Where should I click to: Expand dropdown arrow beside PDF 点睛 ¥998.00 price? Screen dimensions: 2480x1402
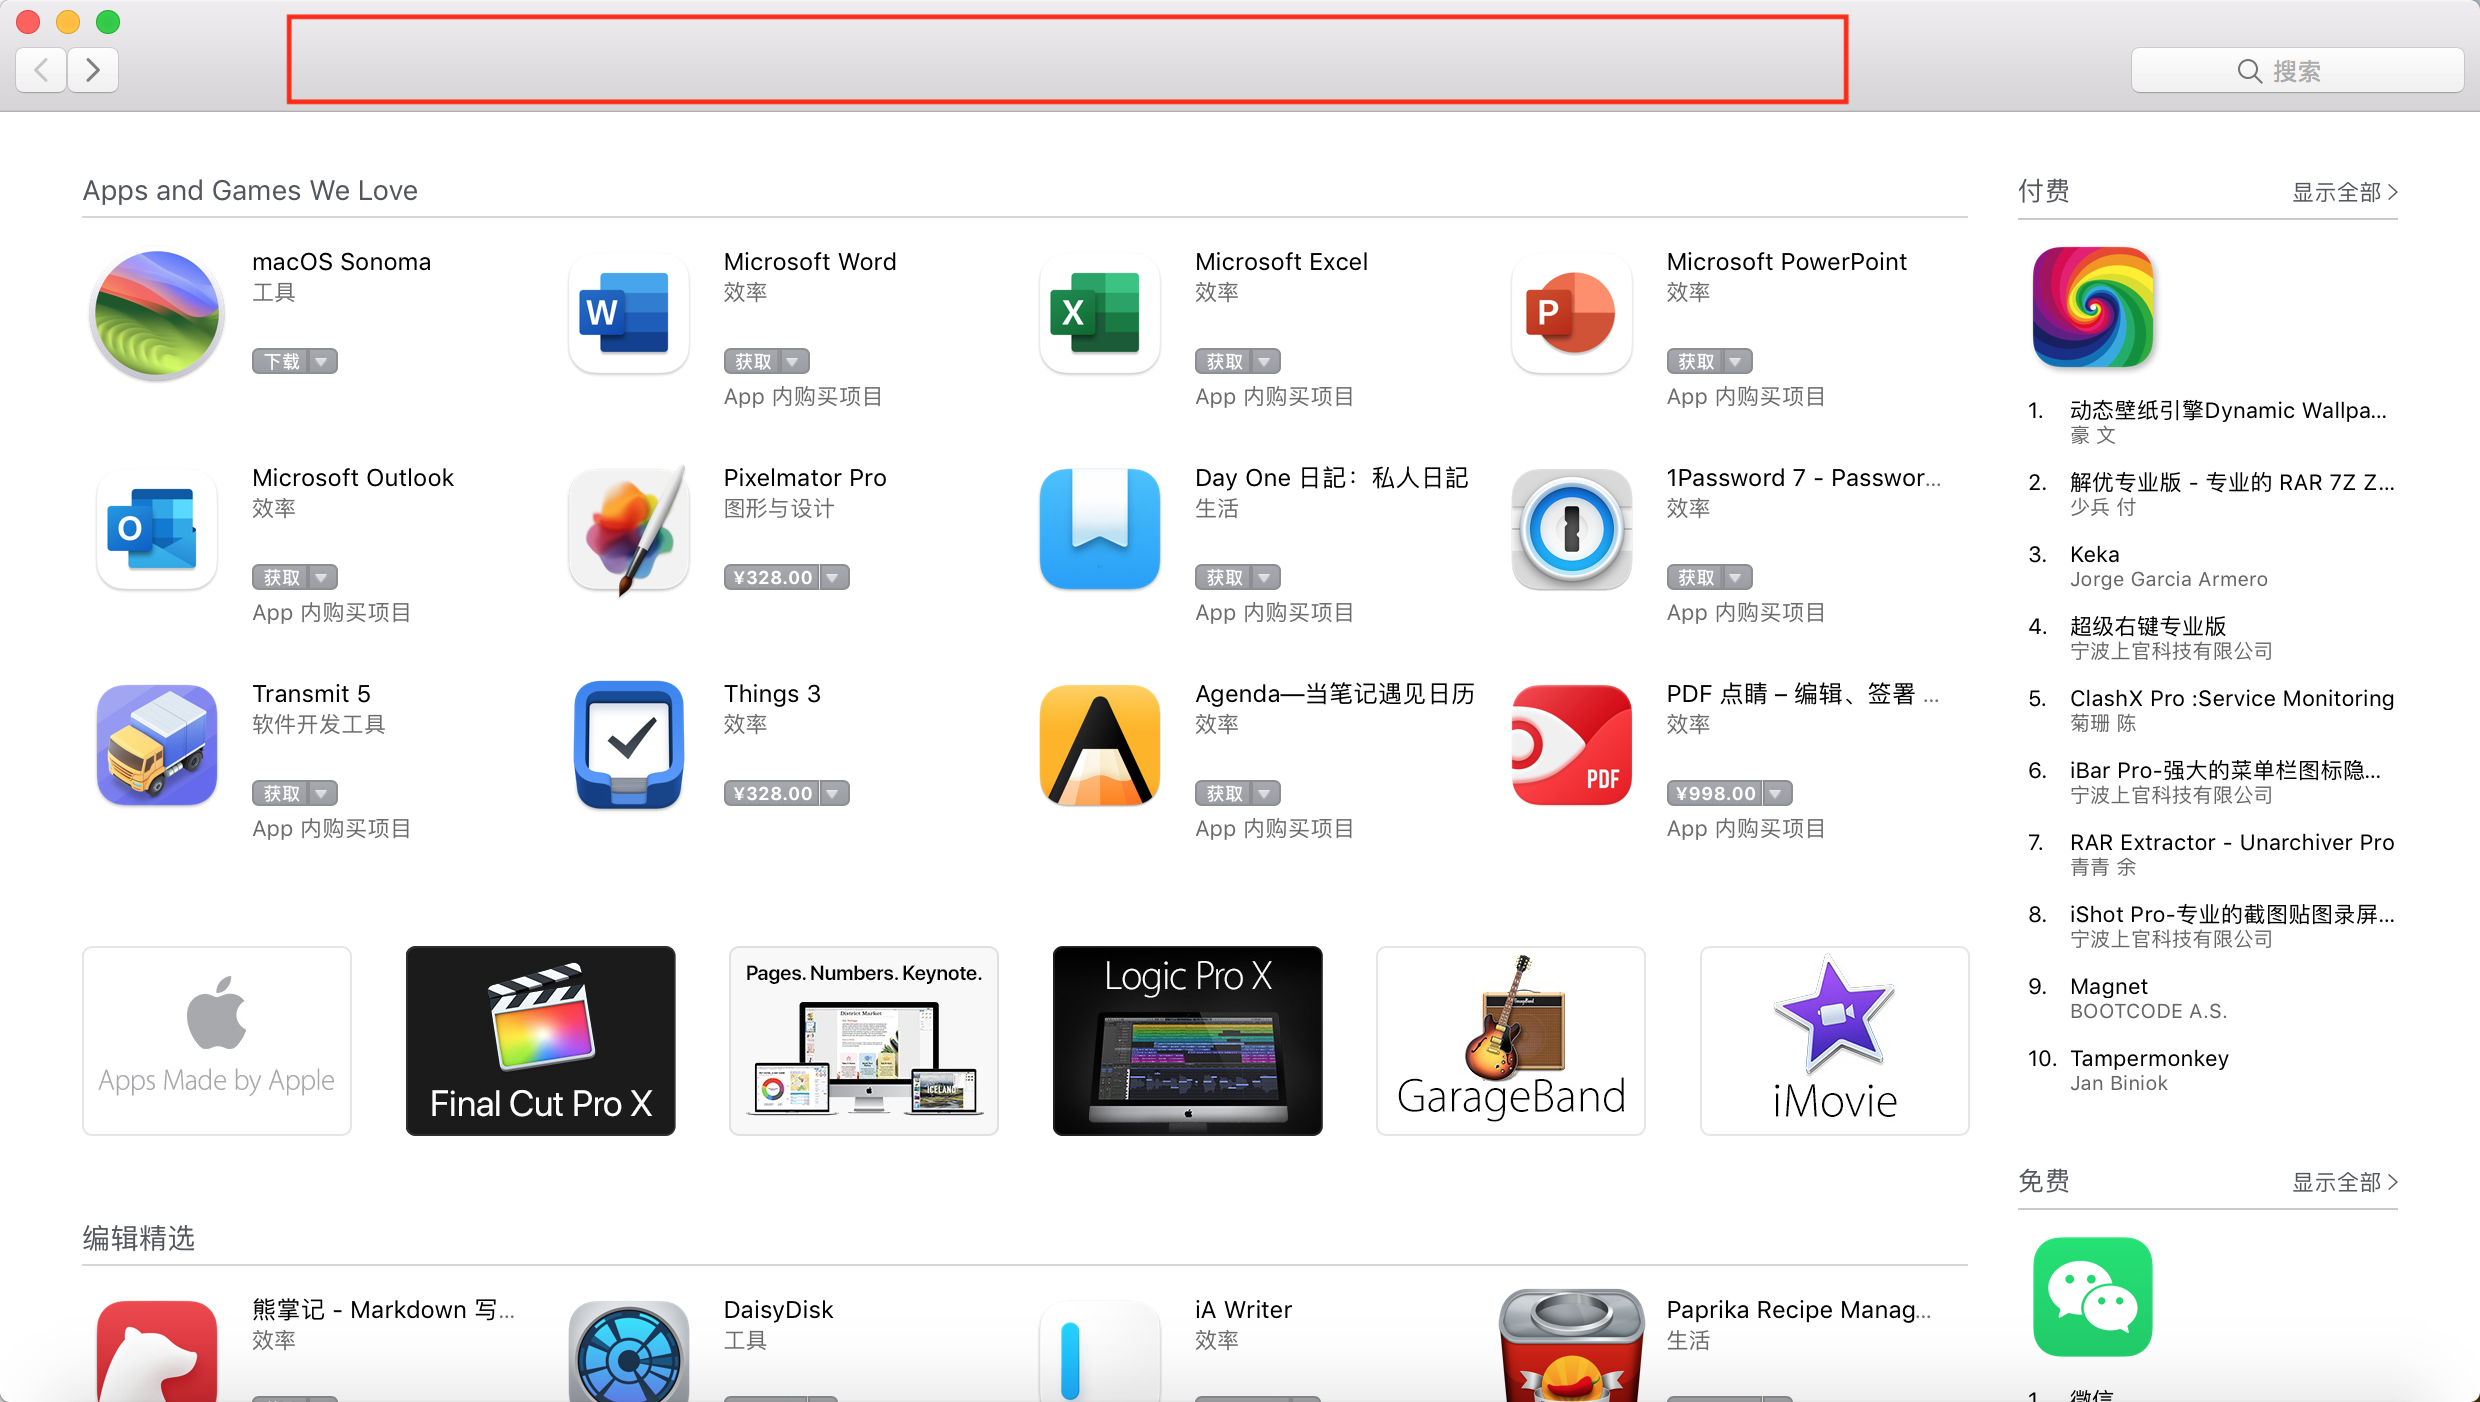tap(1776, 794)
